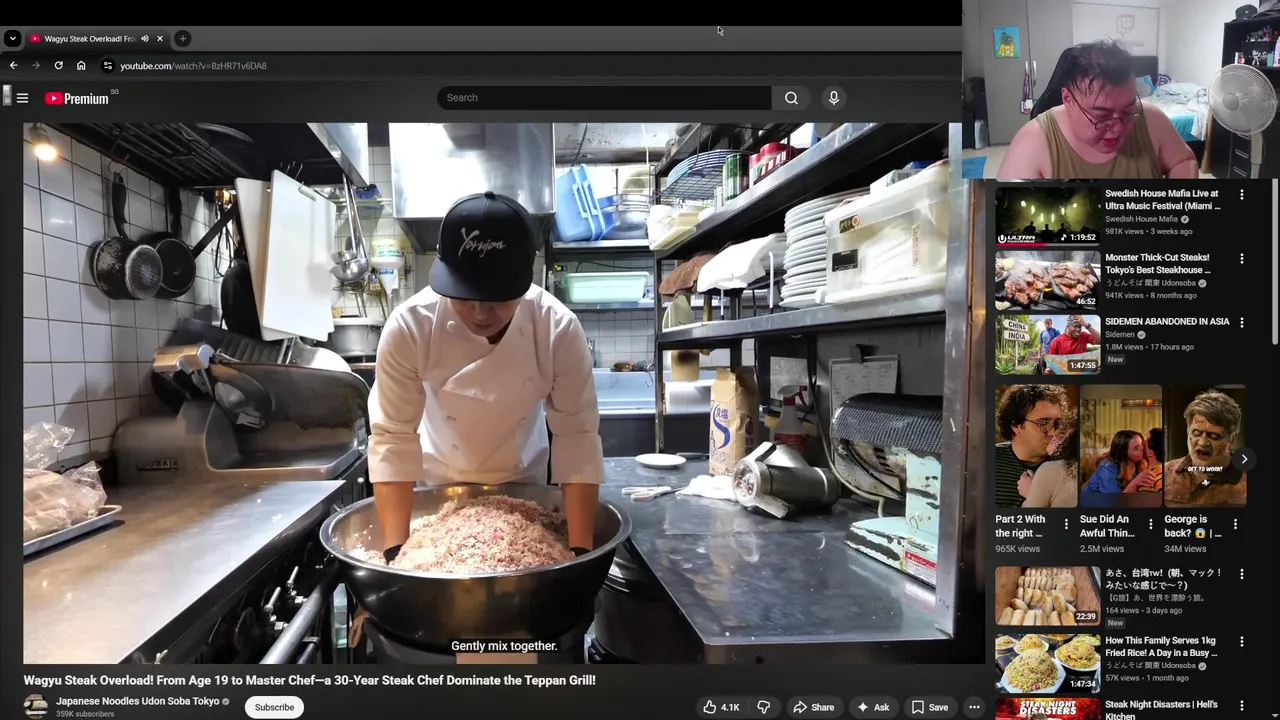Open more actions ellipsis under the video
Screen dimensions: 1280x720
click(974, 707)
